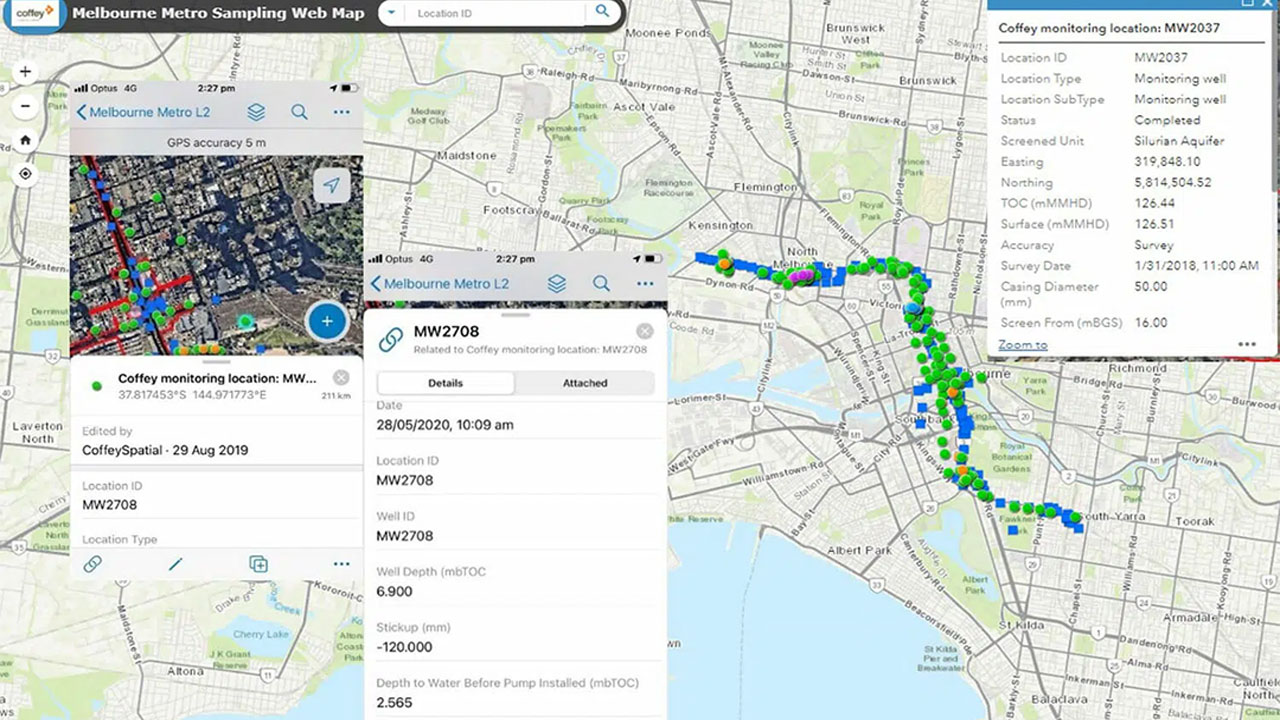The height and width of the screenshot is (720, 1280).
Task: Click the magnifier search button in header
Action: [602, 12]
